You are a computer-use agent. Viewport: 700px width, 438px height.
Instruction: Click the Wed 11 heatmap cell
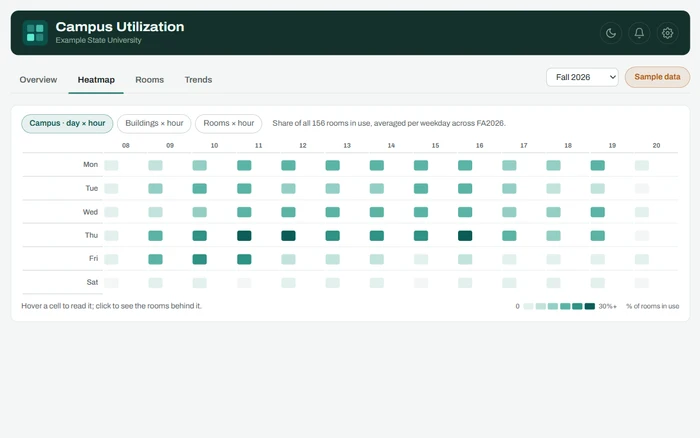pyautogui.click(x=244, y=212)
